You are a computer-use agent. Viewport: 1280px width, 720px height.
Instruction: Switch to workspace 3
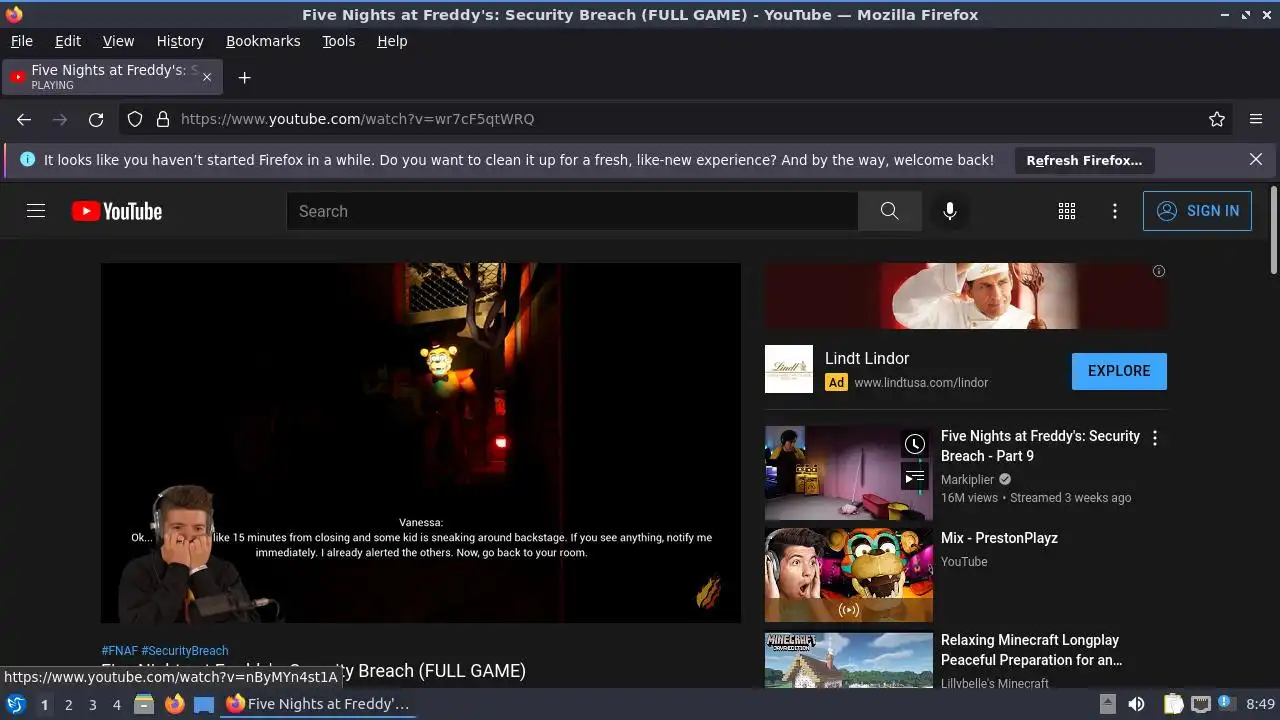[92, 704]
